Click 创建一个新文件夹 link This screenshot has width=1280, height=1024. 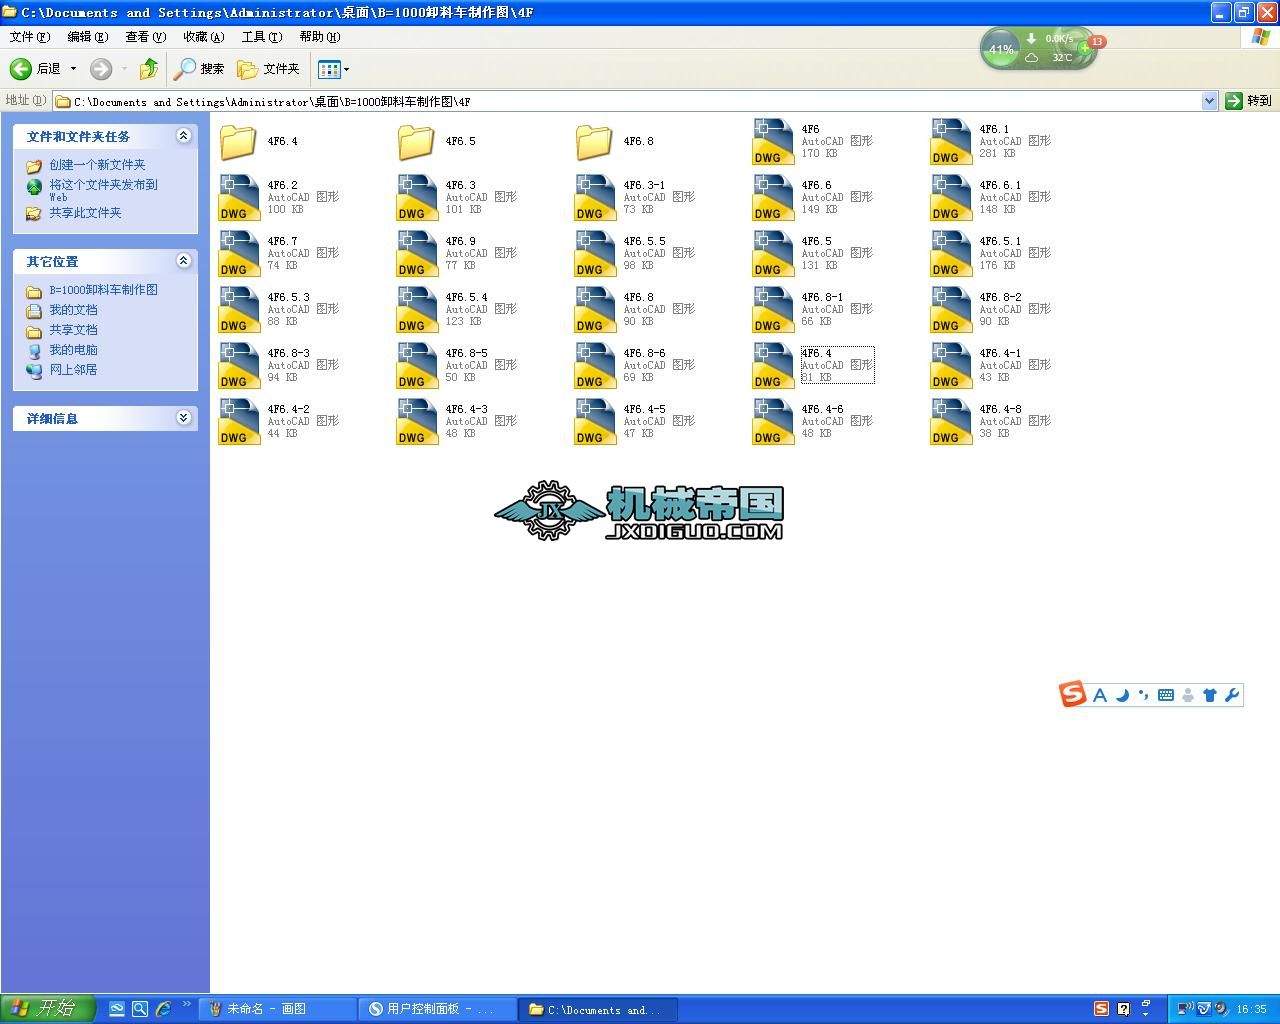tap(97, 165)
